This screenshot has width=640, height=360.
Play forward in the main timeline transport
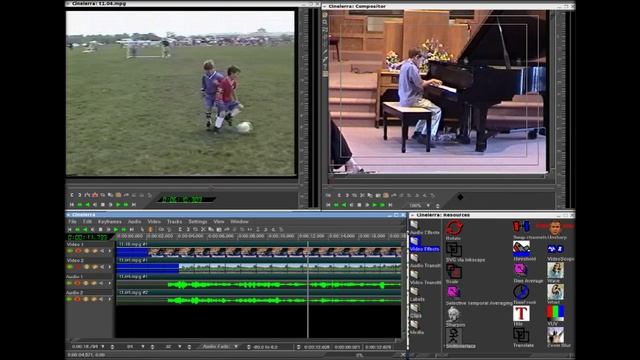116,230
